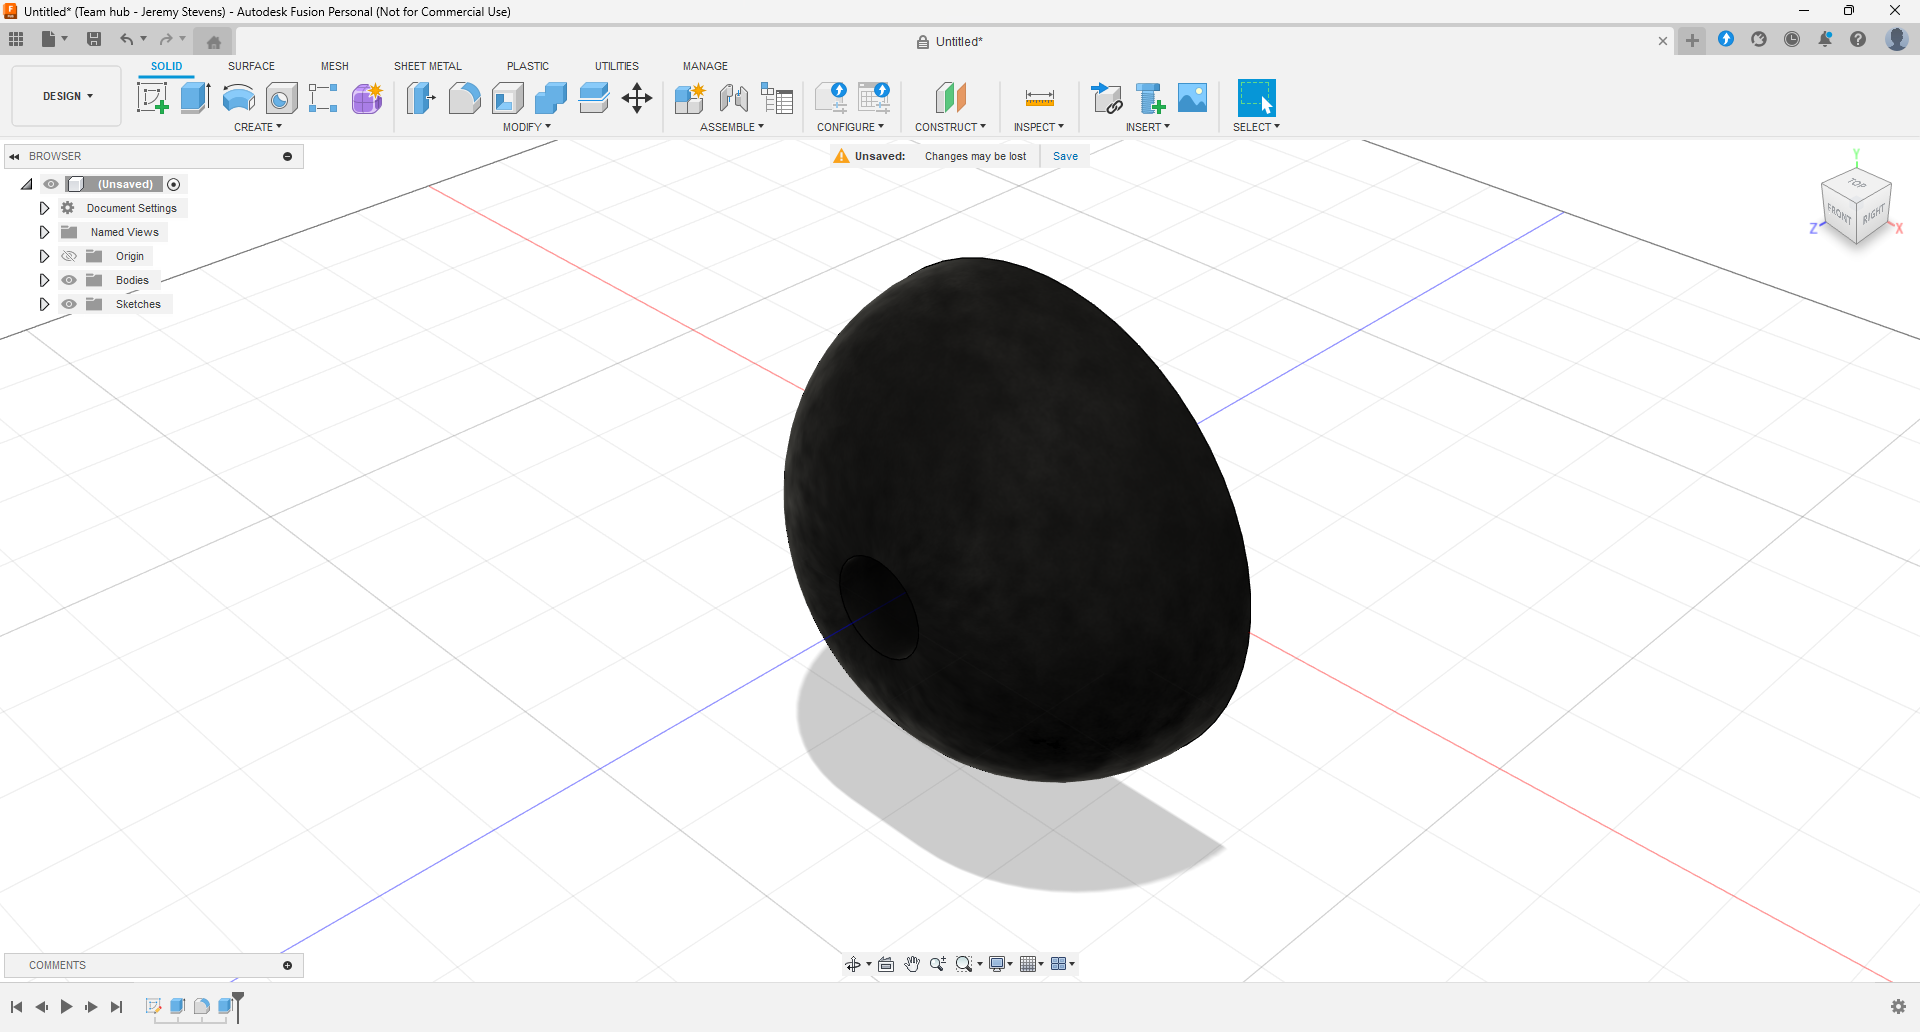Click the Midplane construct icon

pyautogui.click(x=950, y=98)
